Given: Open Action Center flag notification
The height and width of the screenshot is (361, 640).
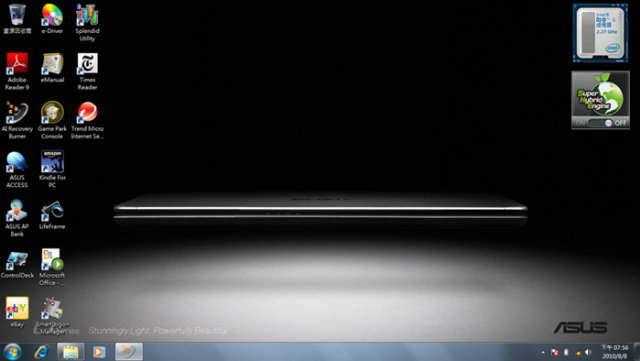Looking at the screenshot, I should click(x=554, y=352).
